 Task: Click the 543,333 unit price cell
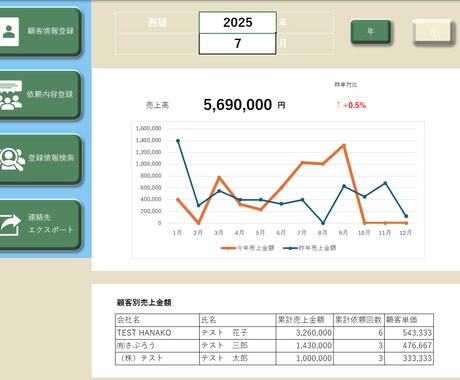tap(409, 333)
